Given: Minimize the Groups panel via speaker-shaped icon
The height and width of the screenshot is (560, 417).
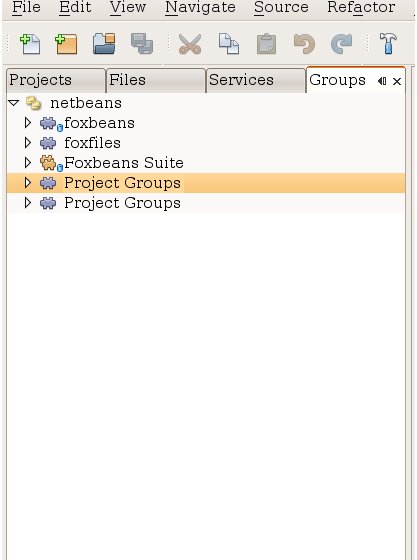Looking at the screenshot, I should click(x=382, y=81).
